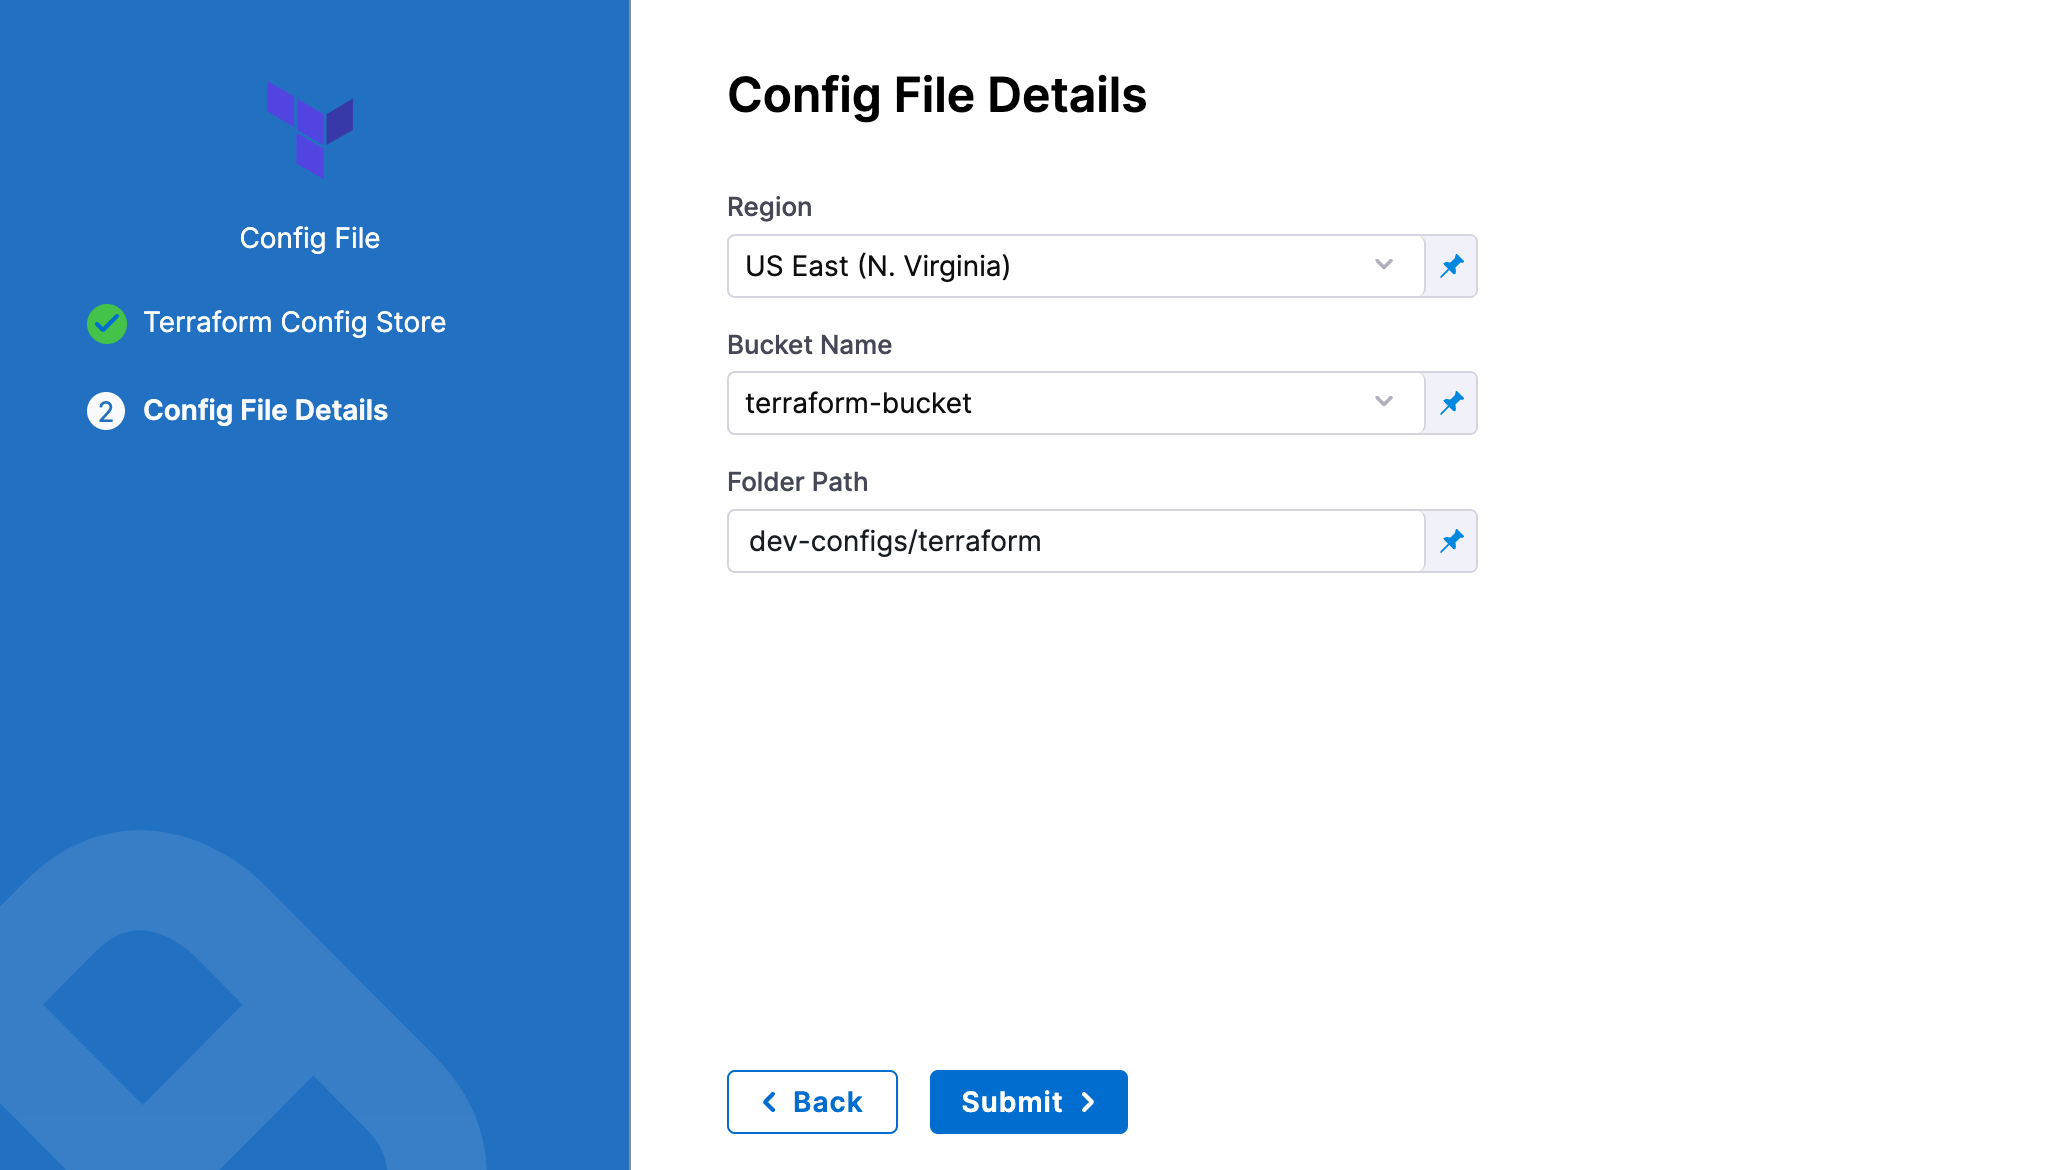This screenshot has height=1170, width=2072.
Task: Click the Folder Path field label
Action: [x=797, y=482]
